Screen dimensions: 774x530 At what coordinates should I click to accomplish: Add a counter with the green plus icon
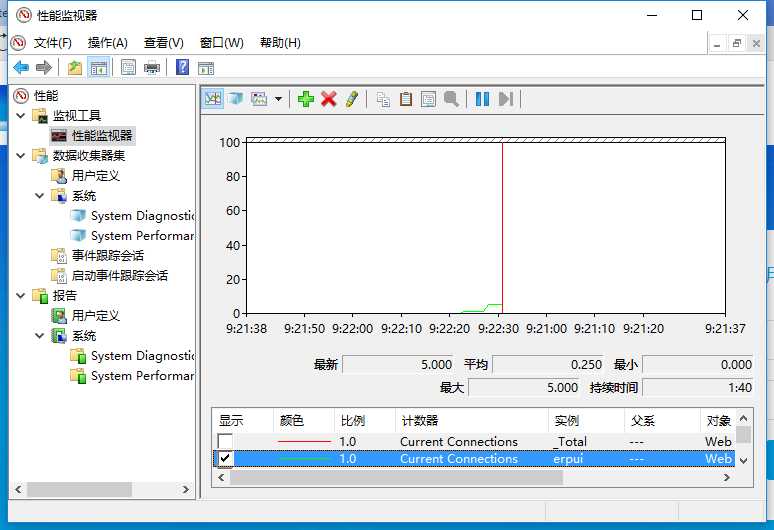click(306, 99)
